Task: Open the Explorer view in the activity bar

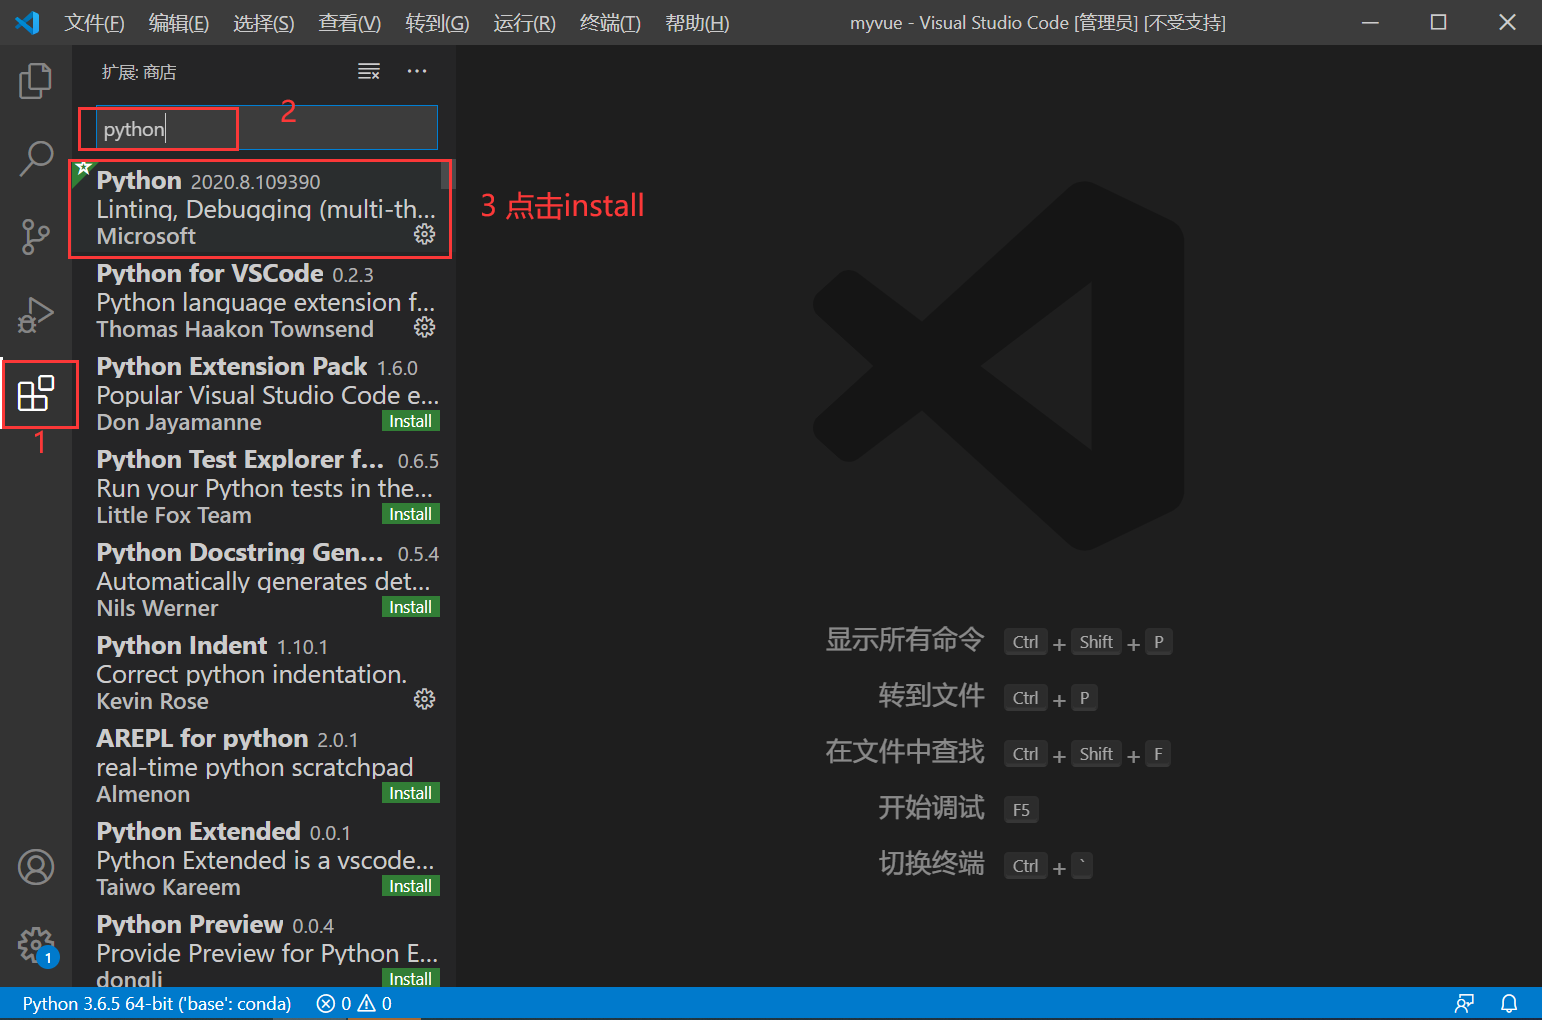Action: [36, 81]
